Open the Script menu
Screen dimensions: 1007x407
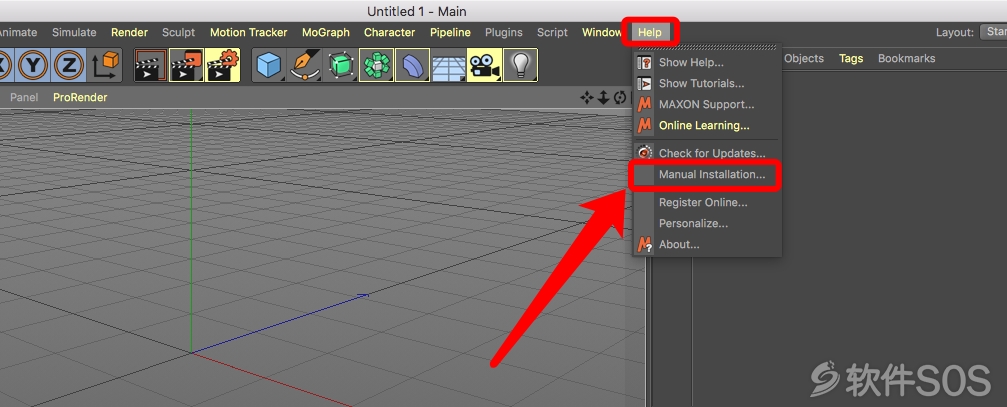pyautogui.click(x=552, y=32)
